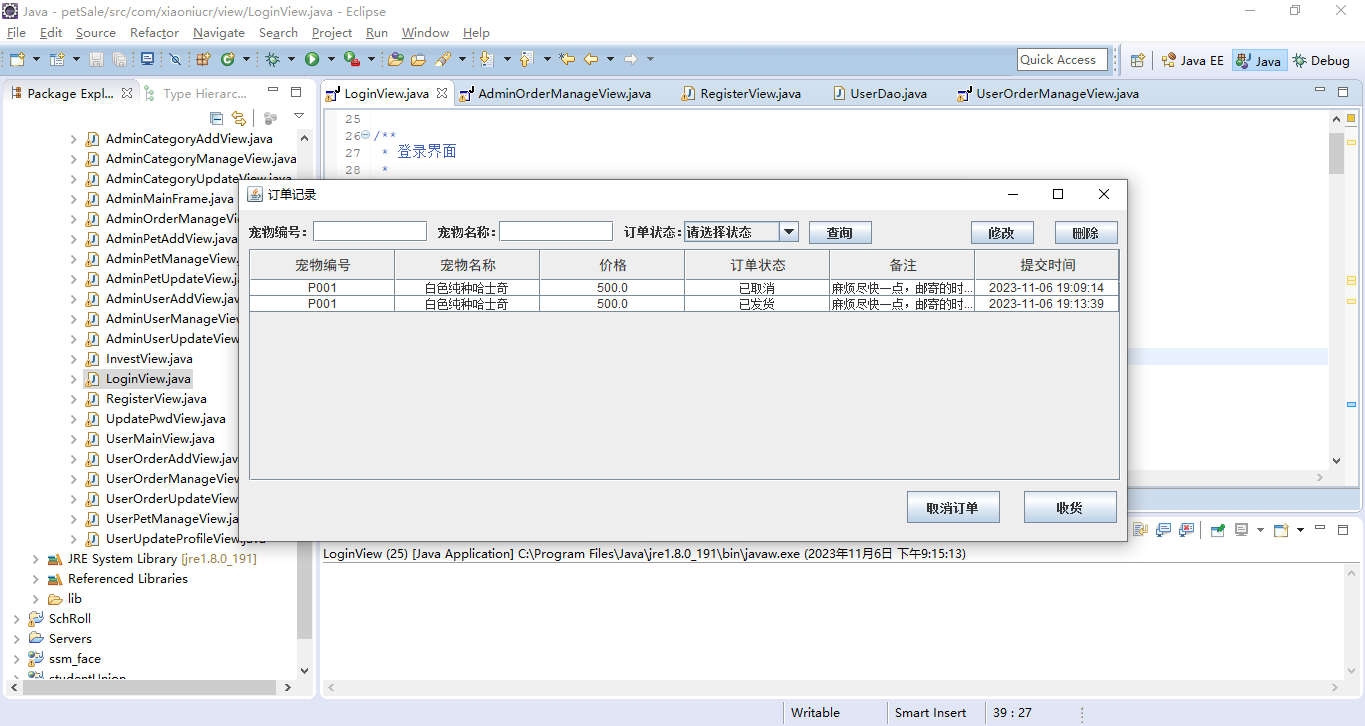
Task: Click the Open Task folder icon
Action: click(x=419, y=60)
